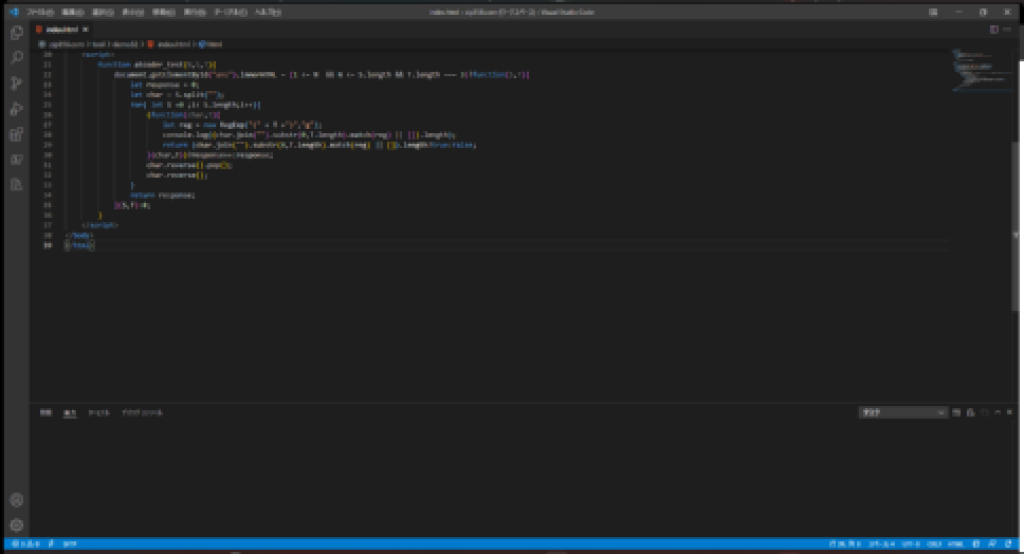Click the for loop code line
Viewport: 1024px width, 554px height.
[x=195, y=105]
